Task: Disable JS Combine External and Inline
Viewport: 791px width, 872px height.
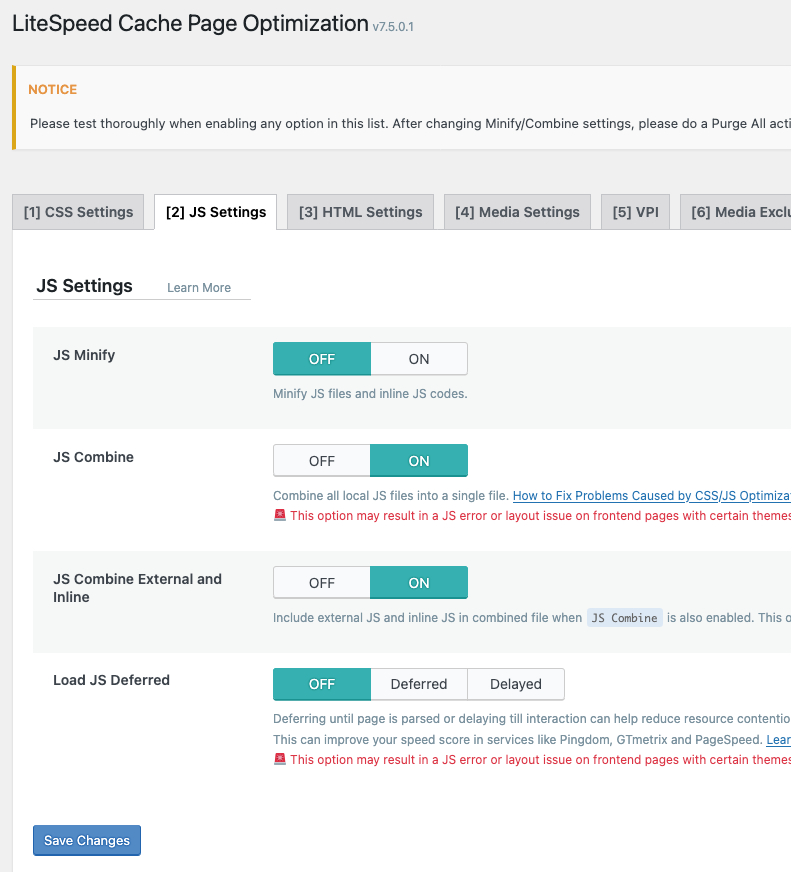Action: (322, 583)
